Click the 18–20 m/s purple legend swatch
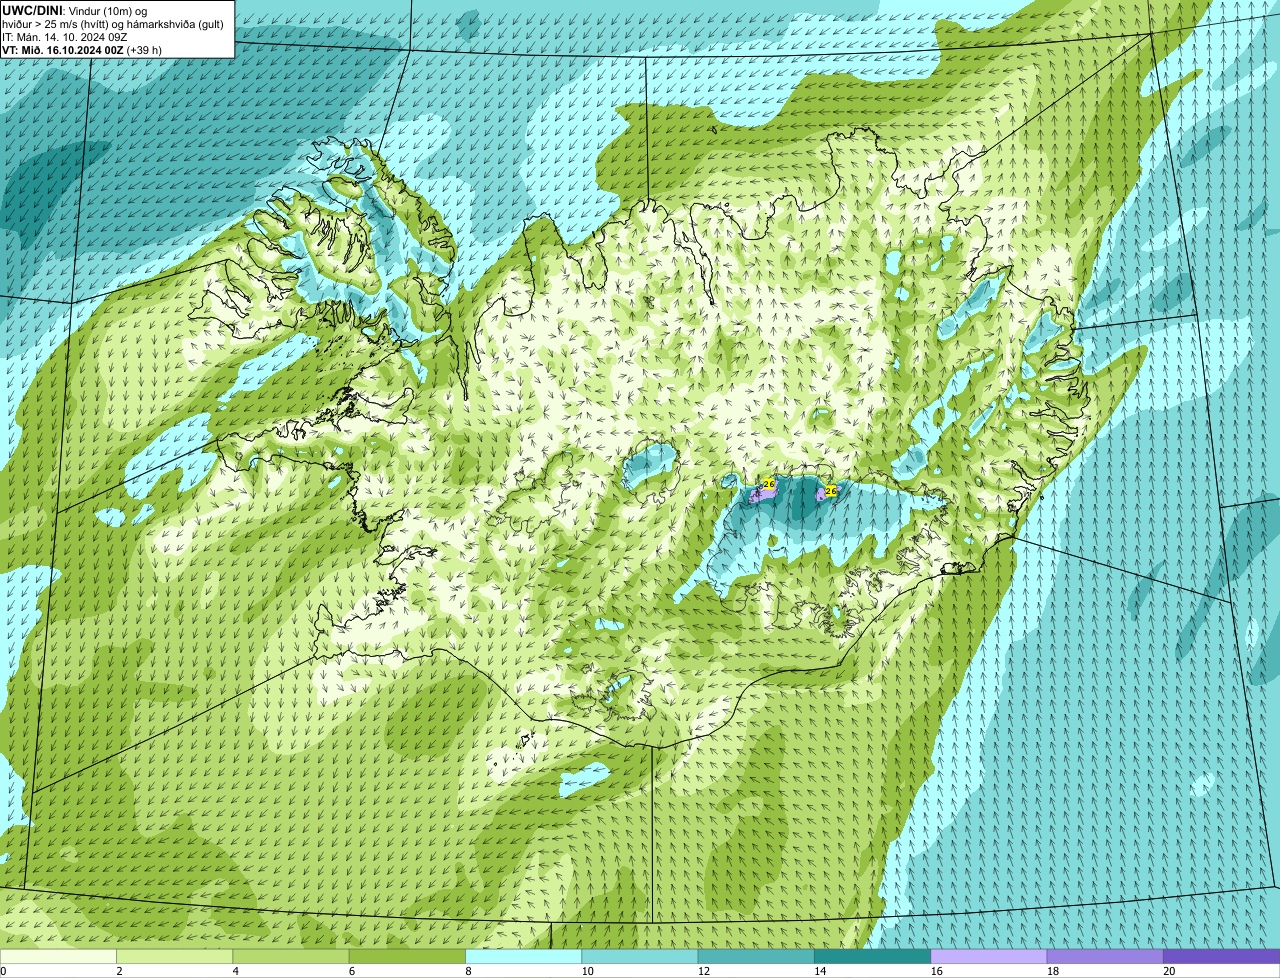The height and width of the screenshot is (978, 1280). 1105,957
